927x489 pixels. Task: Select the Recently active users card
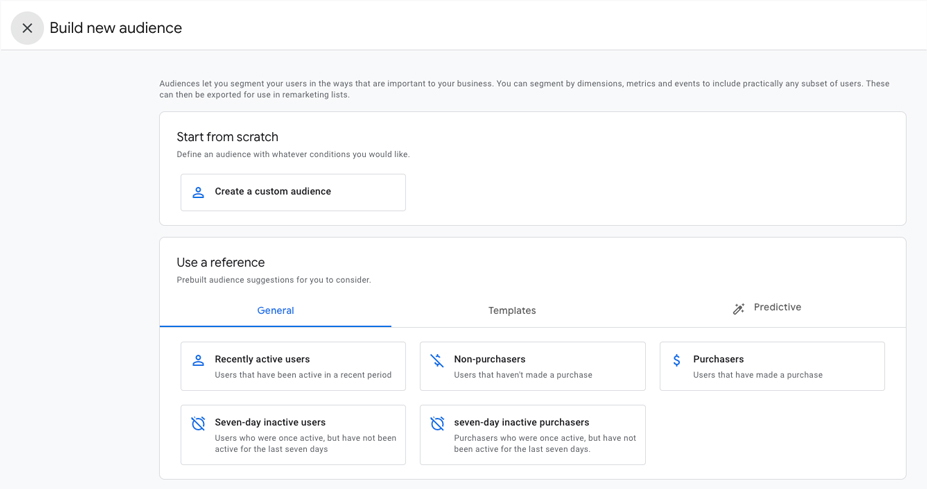coord(293,366)
